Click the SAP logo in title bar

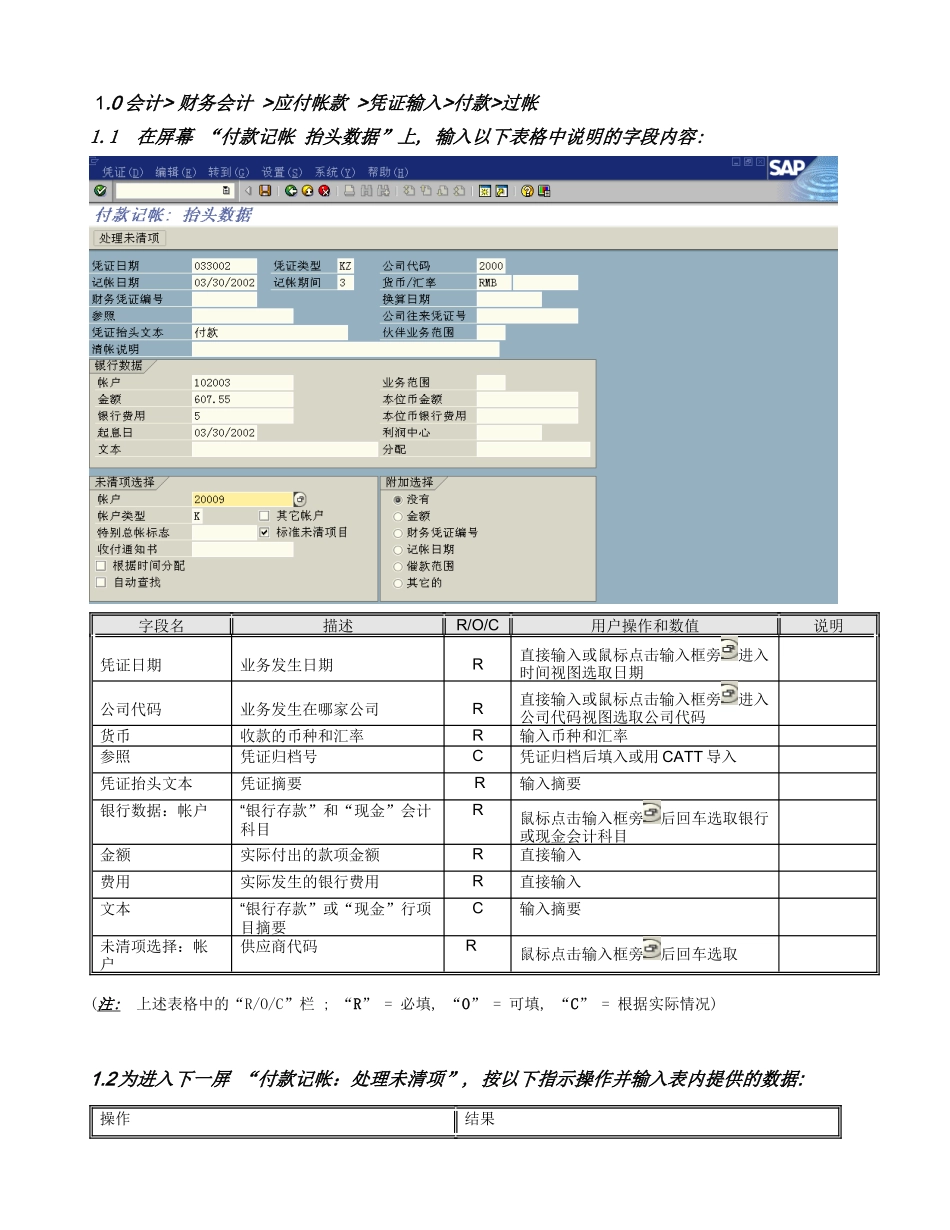(788, 169)
